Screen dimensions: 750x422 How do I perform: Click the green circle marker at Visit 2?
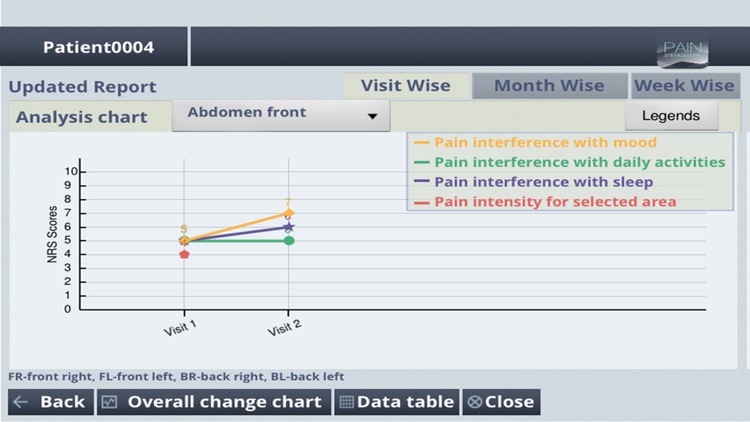pyautogui.click(x=289, y=240)
